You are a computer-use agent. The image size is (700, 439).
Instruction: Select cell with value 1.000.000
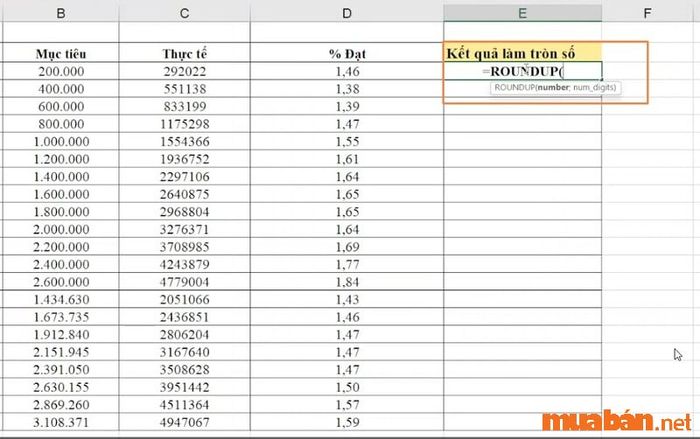(61, 142)
